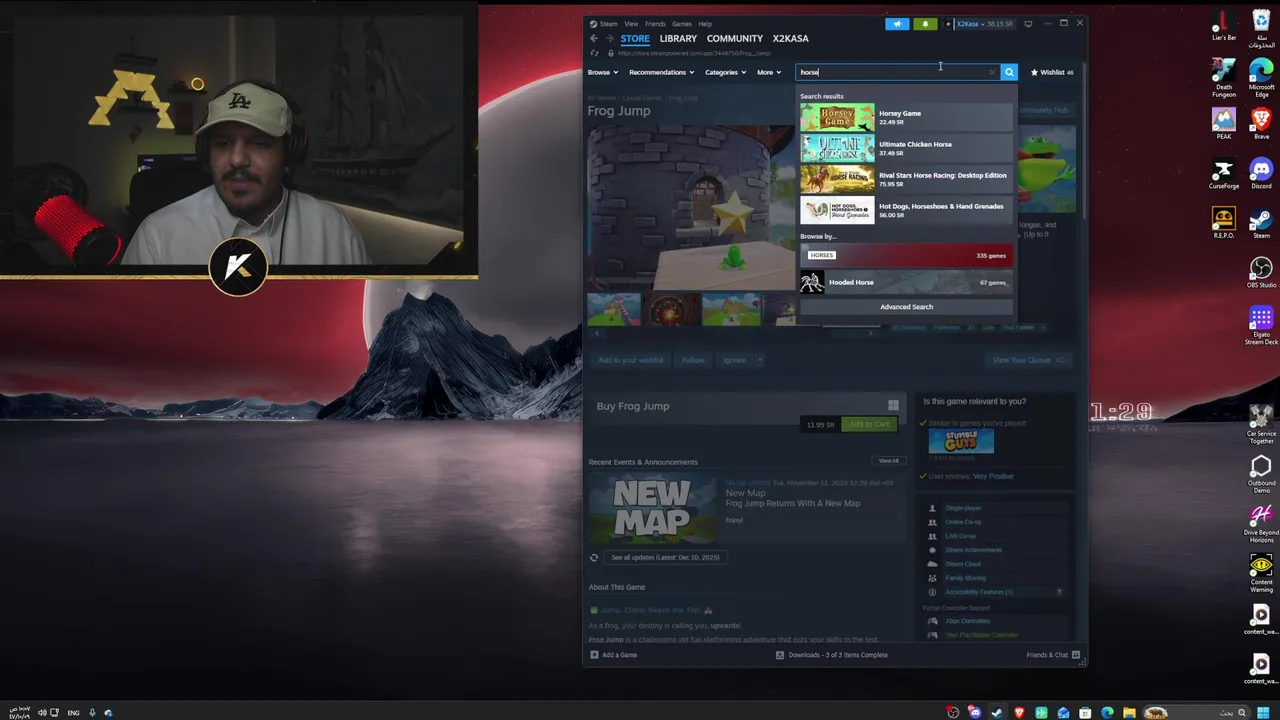Expand the Recommendations dropdown
This screenshot has height=720, width=1280.
coord(661,72)
